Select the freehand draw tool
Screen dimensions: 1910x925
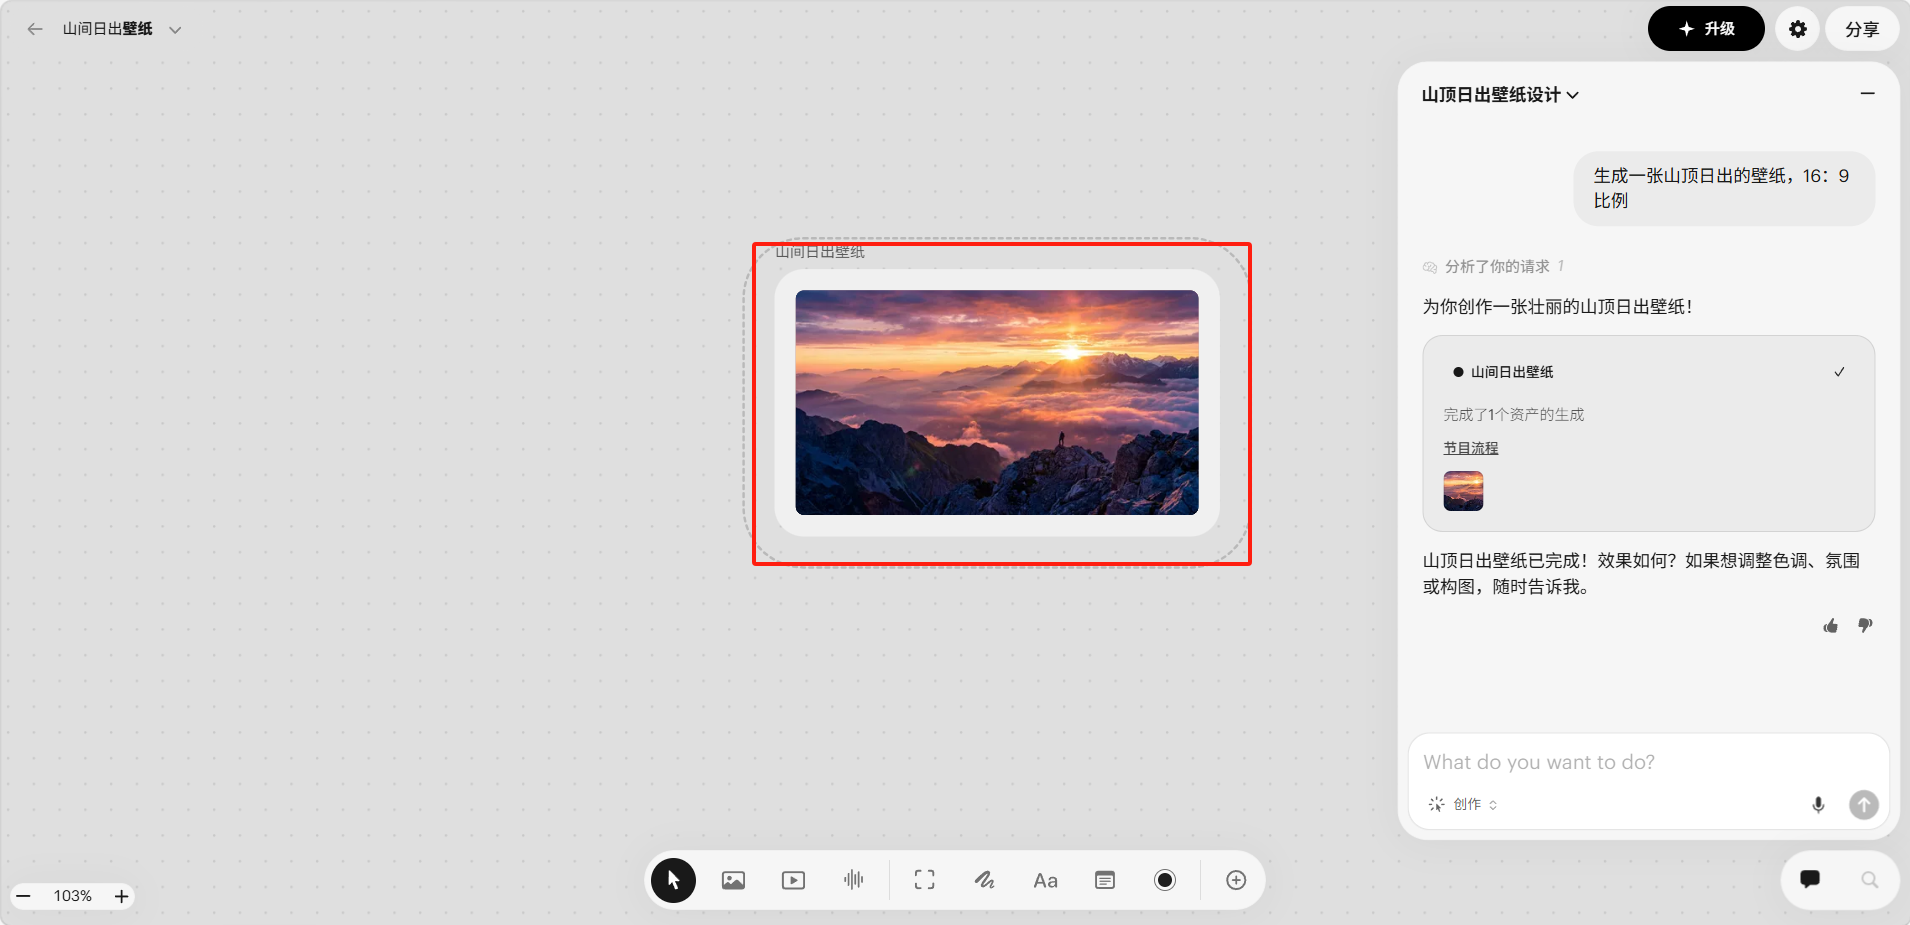[984, 880]
